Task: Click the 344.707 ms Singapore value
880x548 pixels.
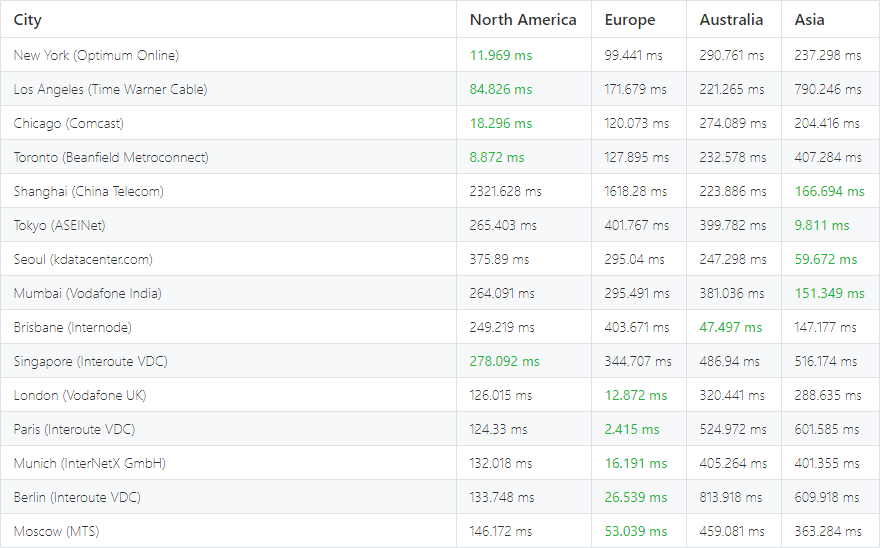Action: (x=638, y=361)
